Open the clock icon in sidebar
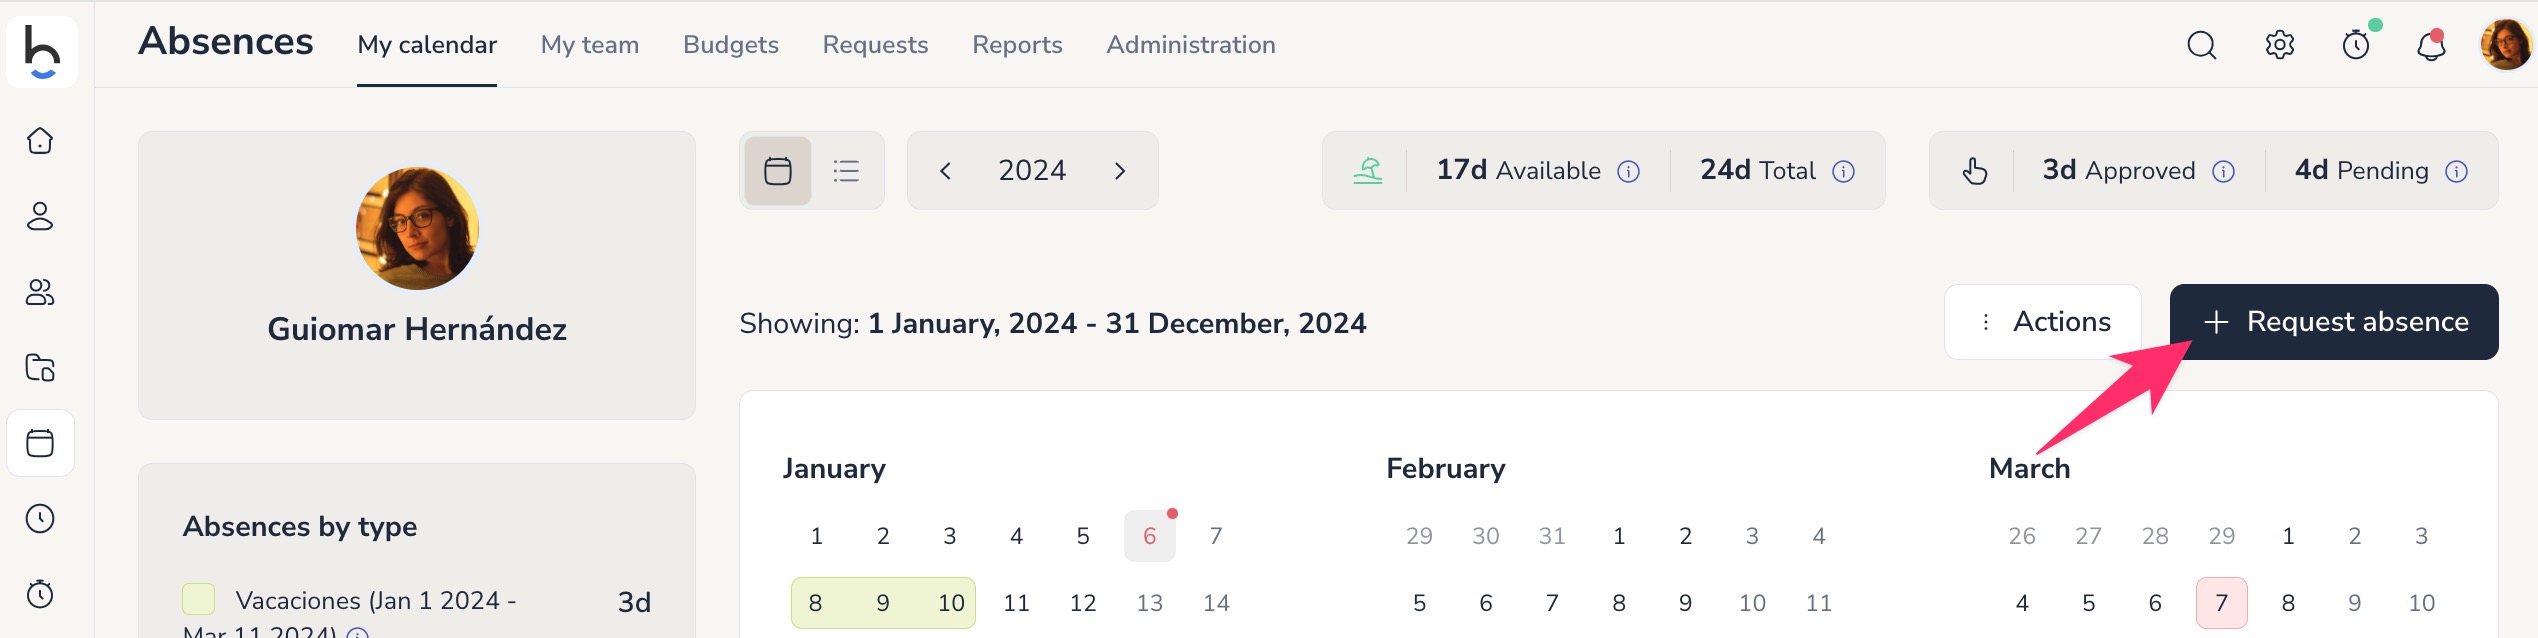 coord(40,518)
